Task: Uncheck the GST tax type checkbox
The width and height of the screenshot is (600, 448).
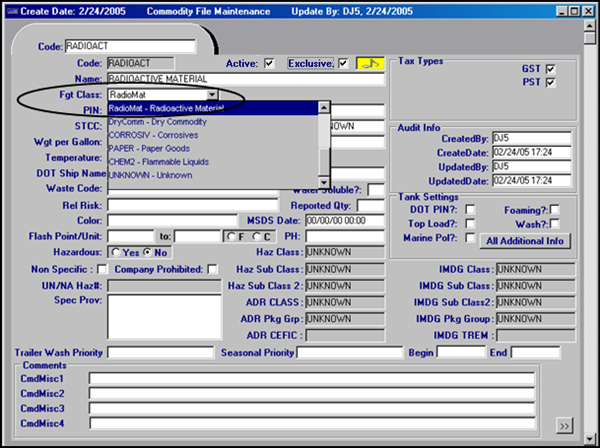Action: pyautogui.click(x=549, y=68)
